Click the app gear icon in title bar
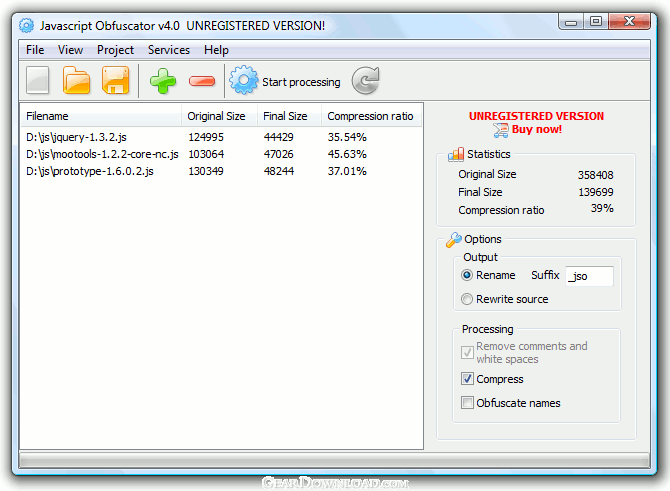The height and width of the screenshot is (491, 670). click(x=26, y=26)
